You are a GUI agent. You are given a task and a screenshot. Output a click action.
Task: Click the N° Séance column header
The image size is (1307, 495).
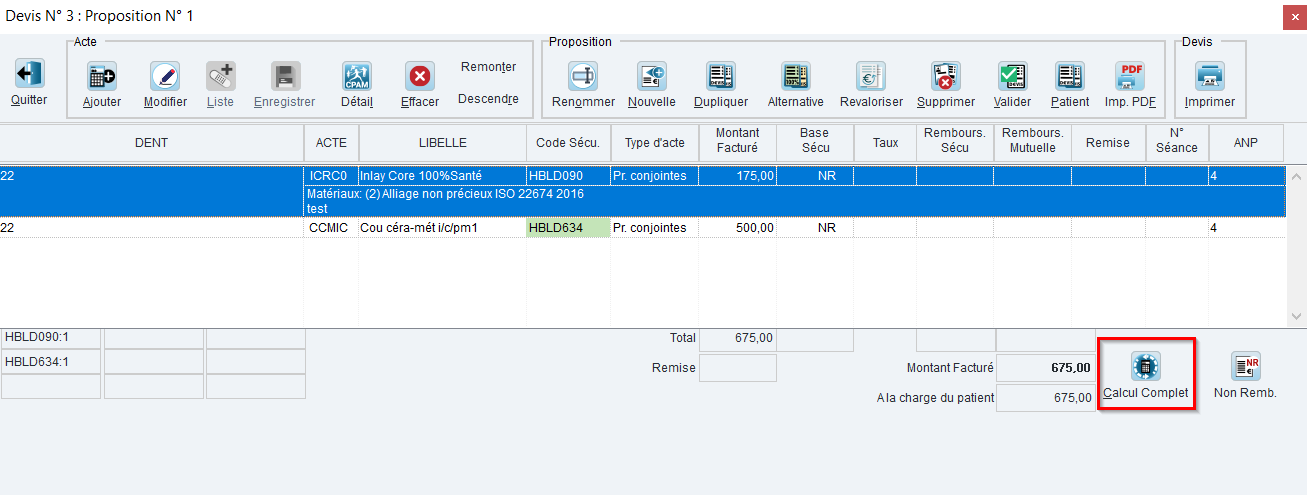pos(1177,143)
